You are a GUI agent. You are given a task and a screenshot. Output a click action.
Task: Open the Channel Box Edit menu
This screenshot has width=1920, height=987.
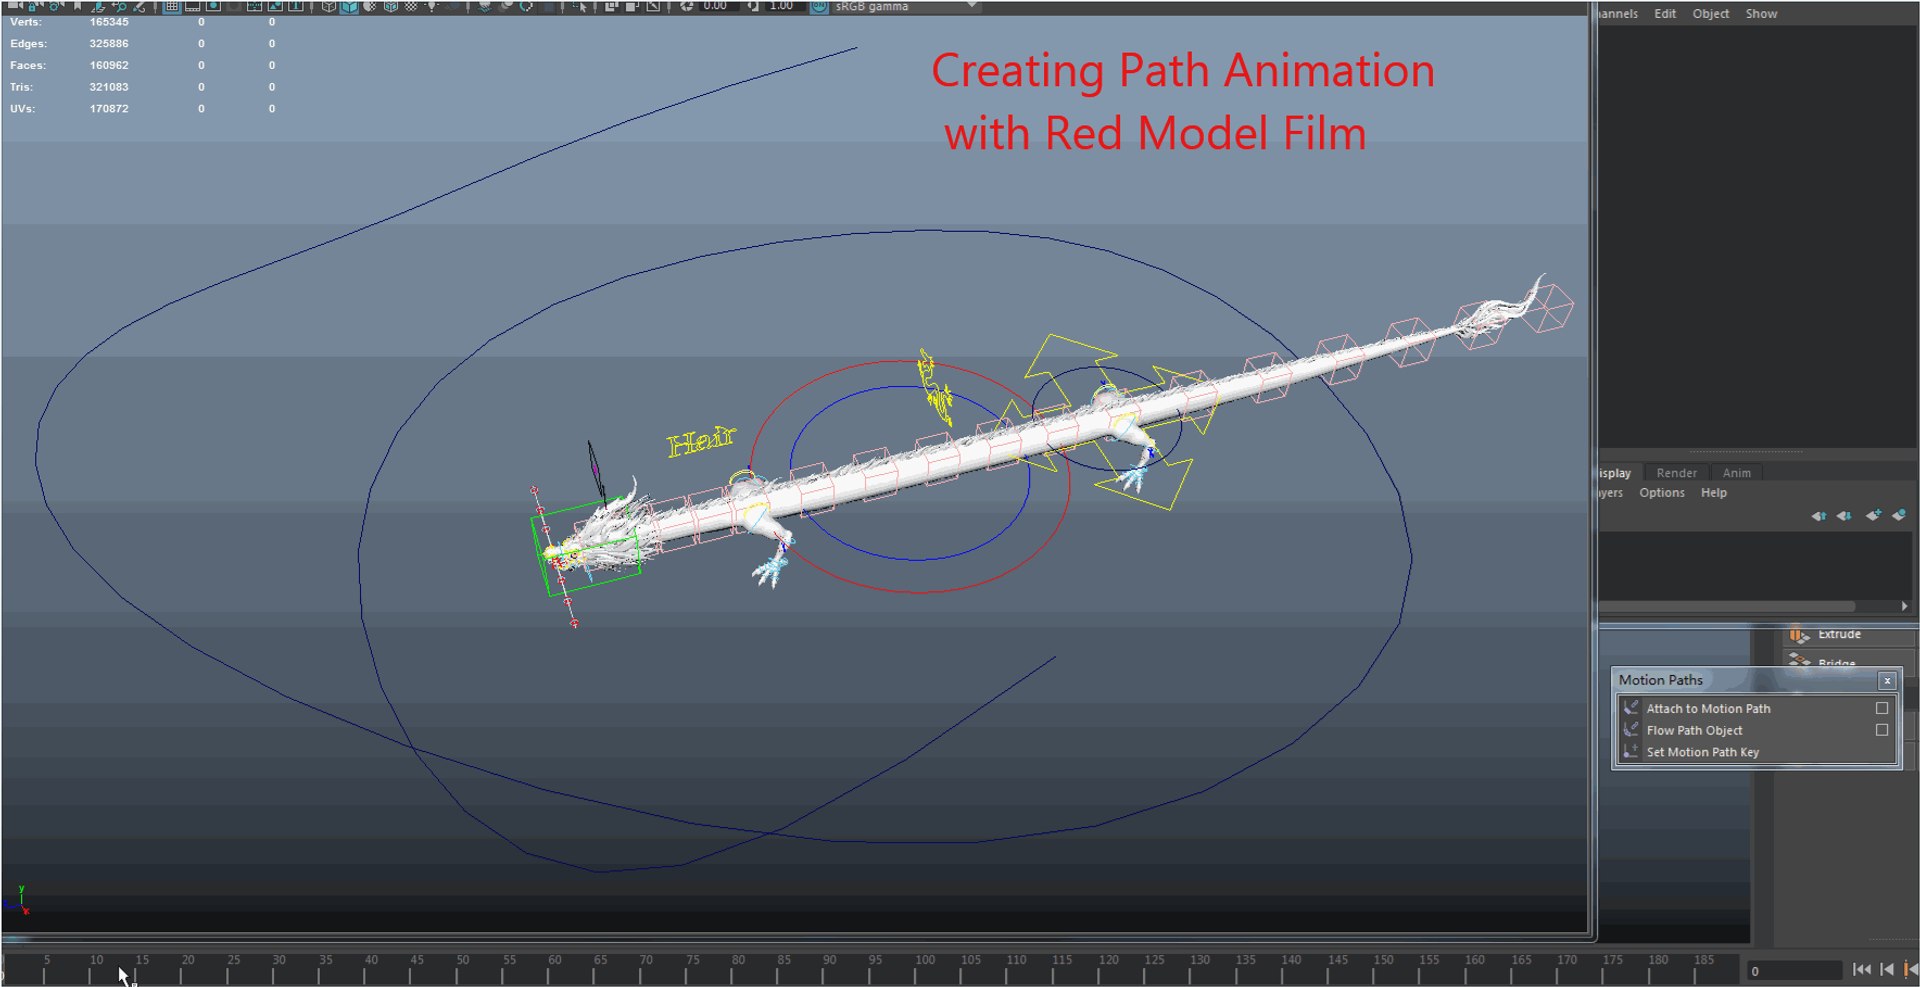click(x=1664, y=14)
